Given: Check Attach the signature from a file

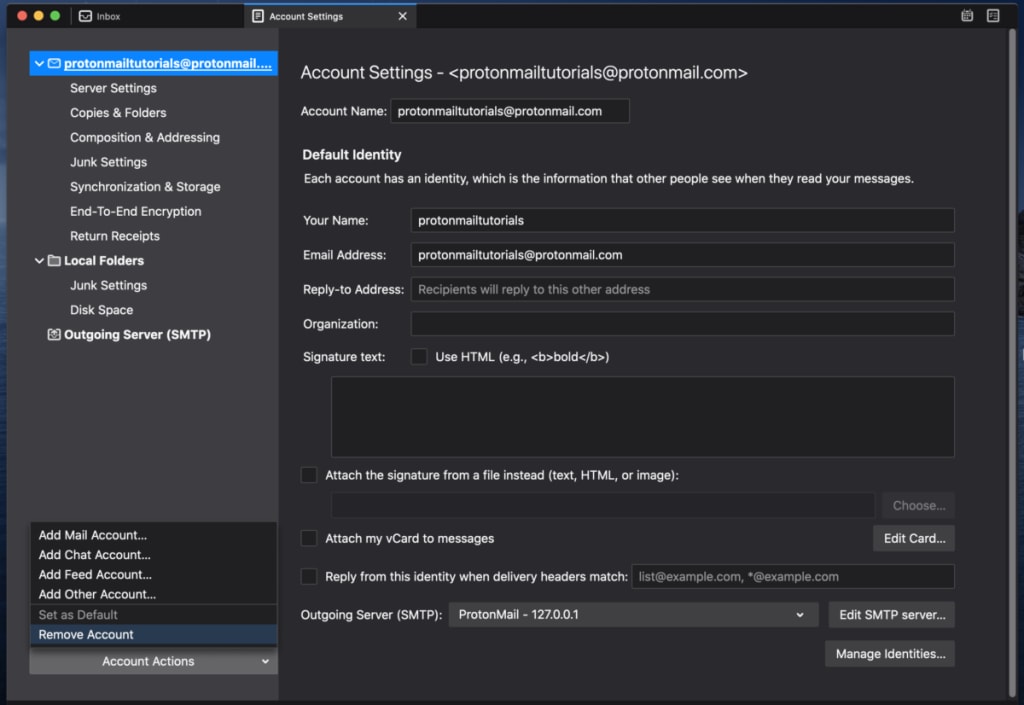Looking at the screenshot, I should coord(309,475).
